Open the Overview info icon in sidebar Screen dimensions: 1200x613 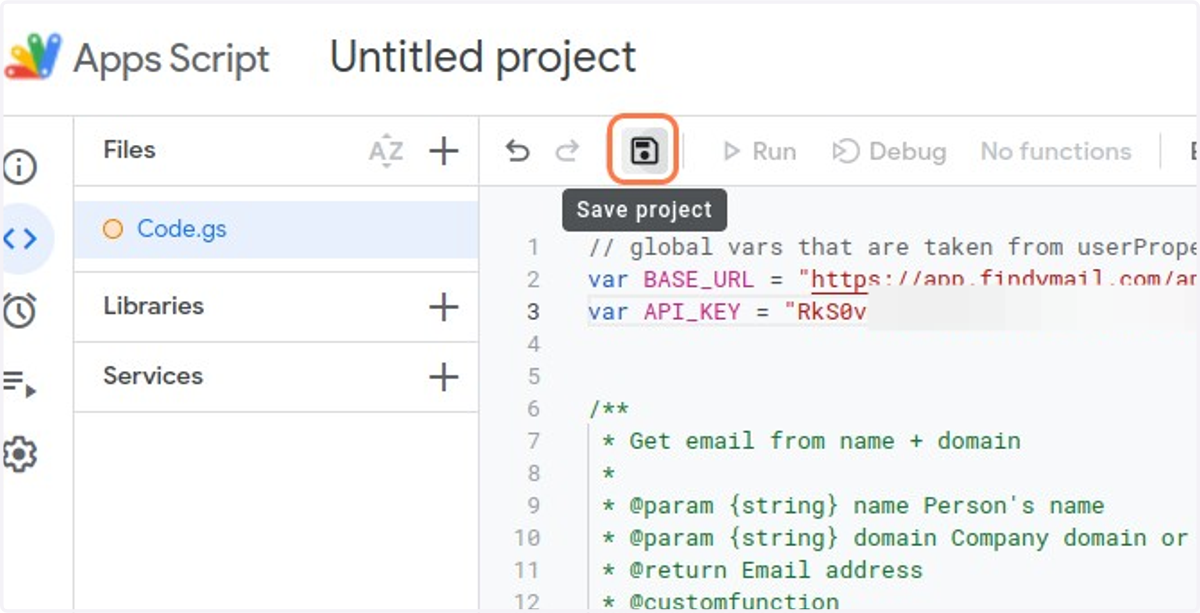pos(20,167)
